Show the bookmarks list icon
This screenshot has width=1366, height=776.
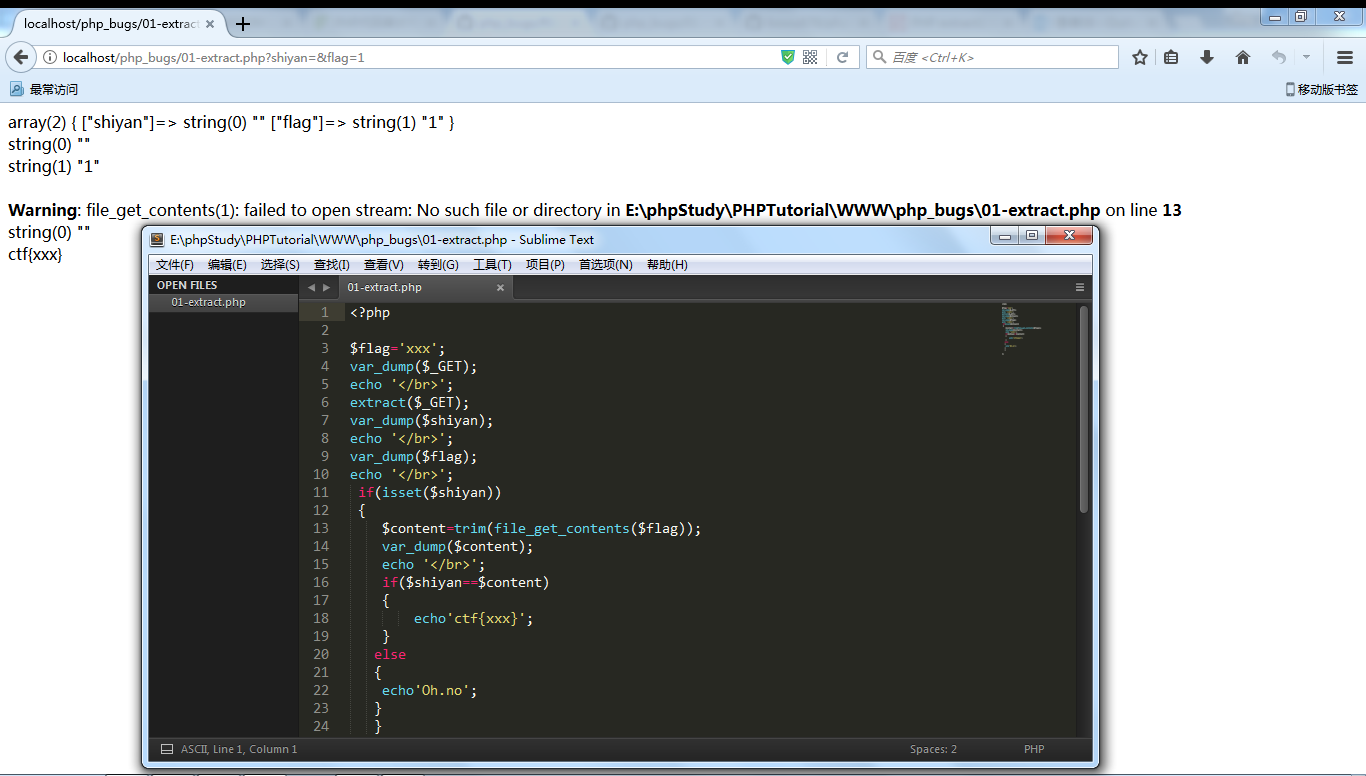[1171, 57]
